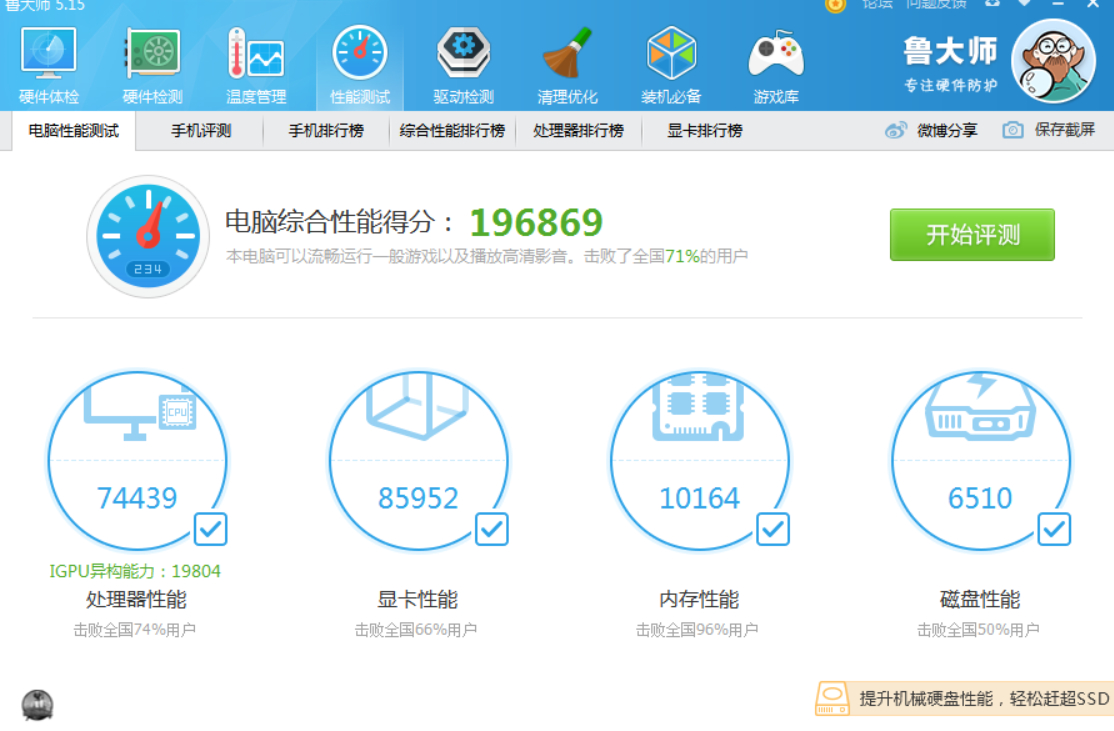Click the disk score 6510
This screenshot has width=1114, height=731.
coord(980,498)
